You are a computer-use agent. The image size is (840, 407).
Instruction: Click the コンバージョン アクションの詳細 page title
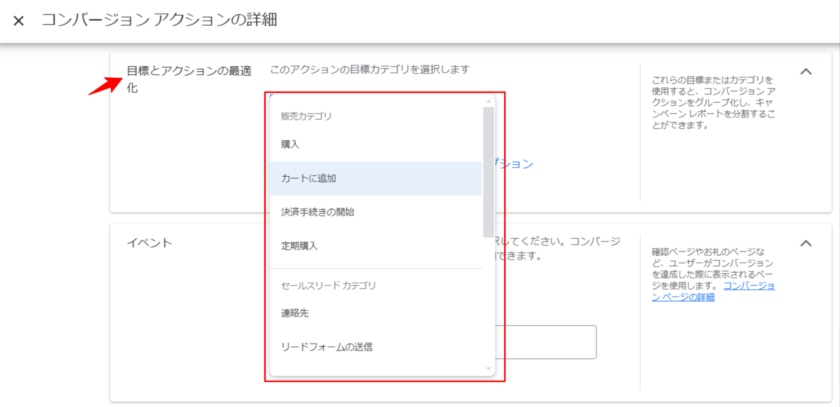(159, 20)
